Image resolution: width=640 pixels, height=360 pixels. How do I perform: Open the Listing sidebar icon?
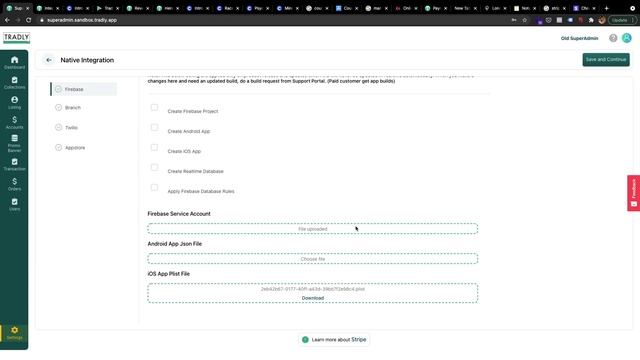pos(14,102)
